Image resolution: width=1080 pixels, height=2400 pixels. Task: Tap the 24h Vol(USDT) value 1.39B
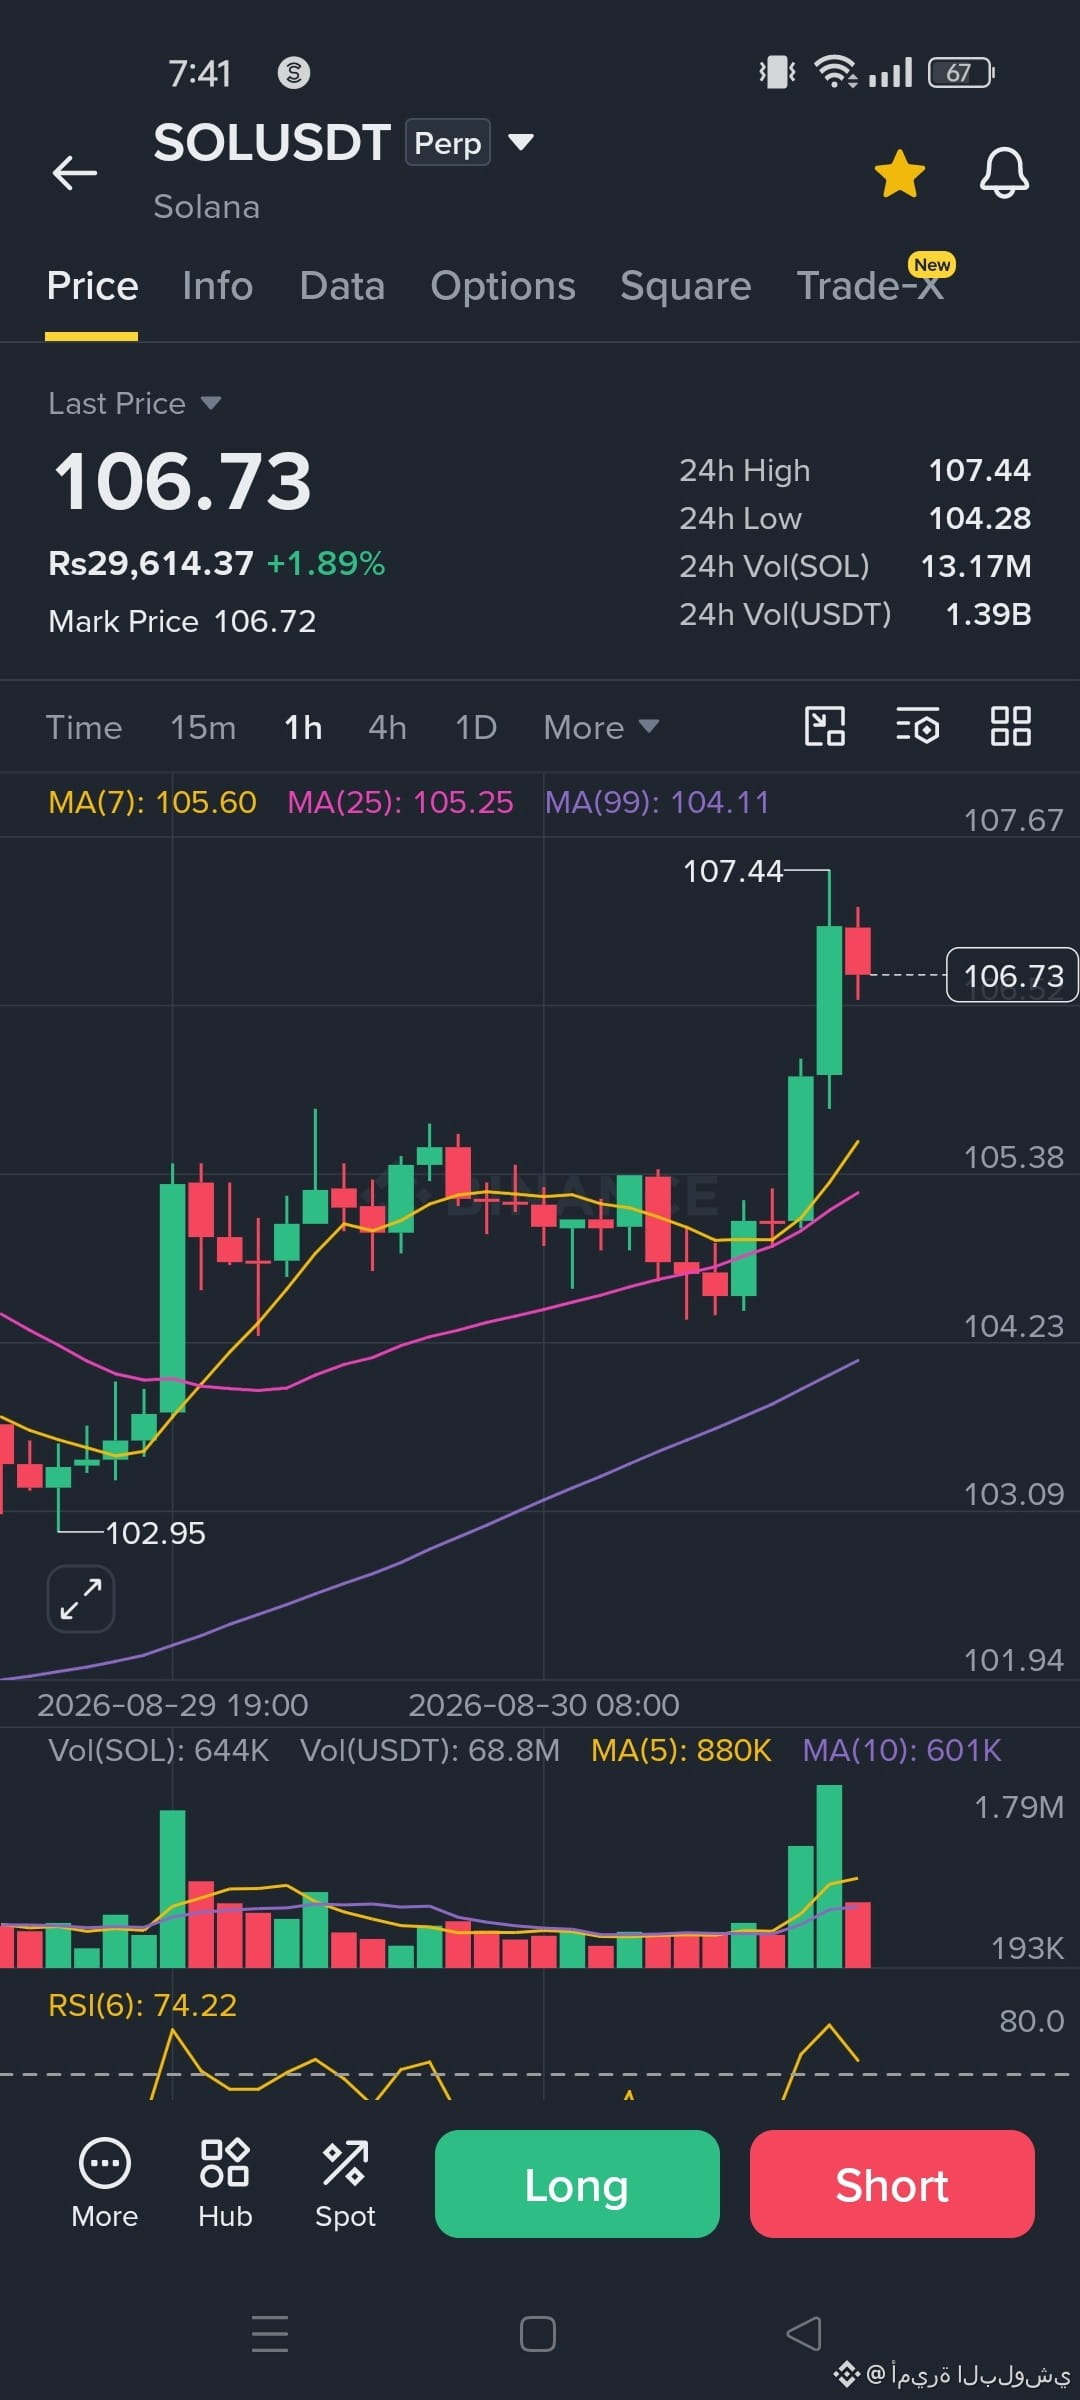[x=989, y=614]
